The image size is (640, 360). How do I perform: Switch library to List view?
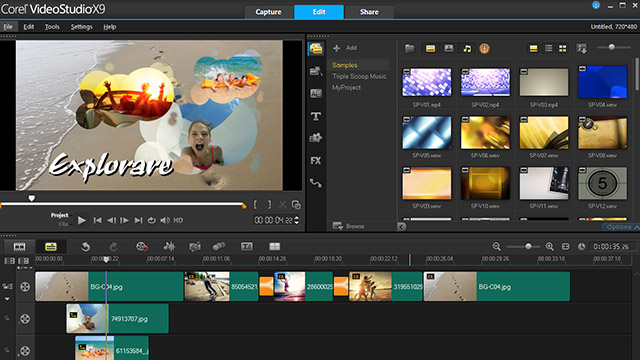tap(548, 49)
